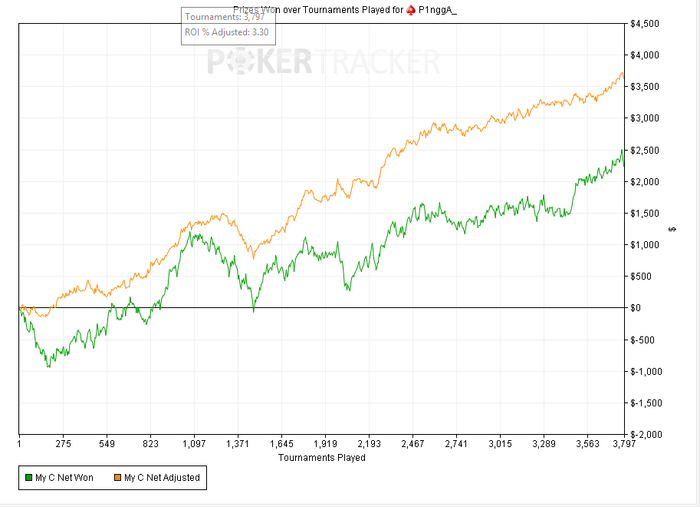Click the 2,193 x-axis tick label
Screen dimensions: 700x507
pyautogui.click(x=369, y=444)
